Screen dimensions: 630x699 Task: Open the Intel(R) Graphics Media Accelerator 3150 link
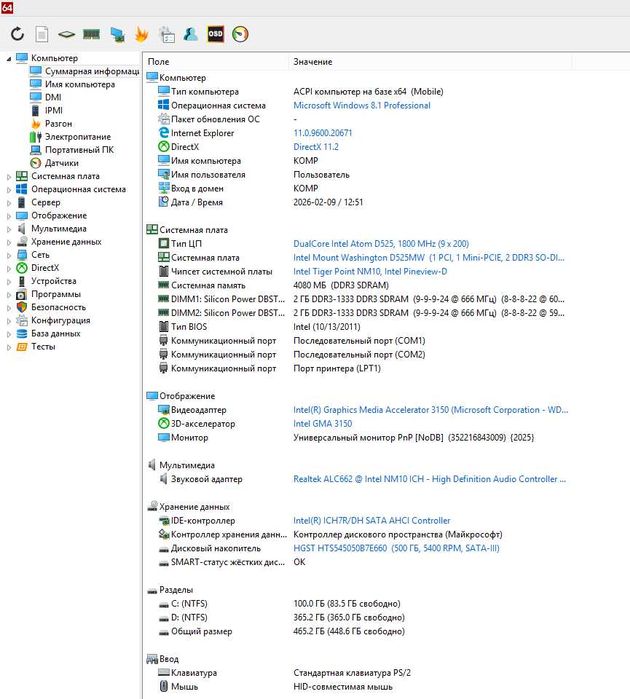430,410
